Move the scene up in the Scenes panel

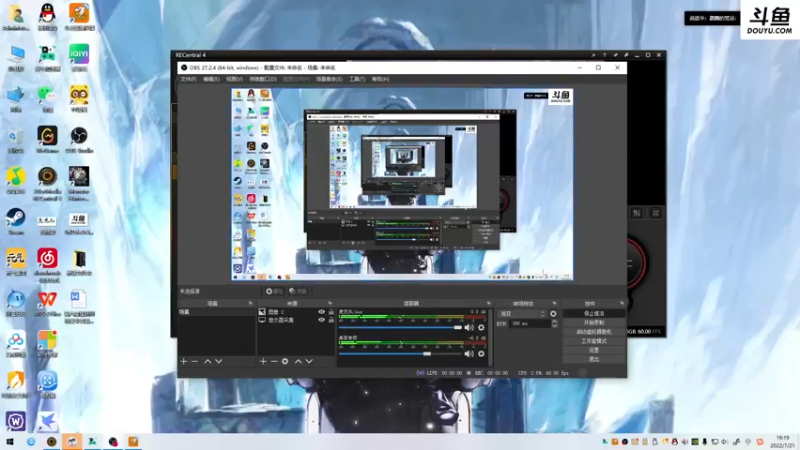tap(208, 361)
